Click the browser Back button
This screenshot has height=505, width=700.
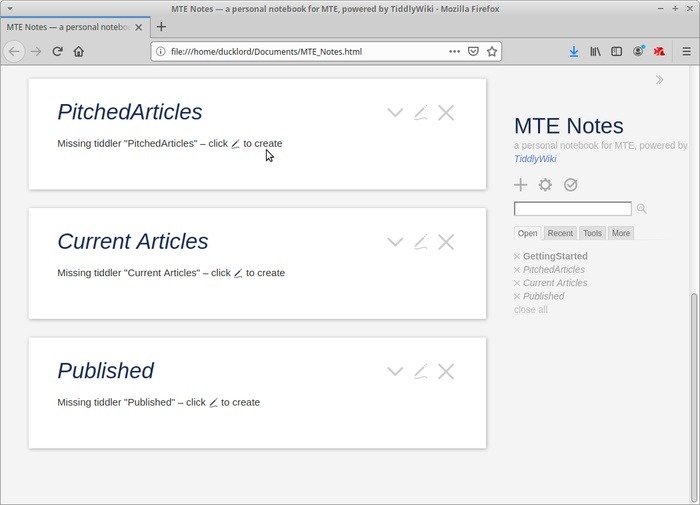pos(14,52)
